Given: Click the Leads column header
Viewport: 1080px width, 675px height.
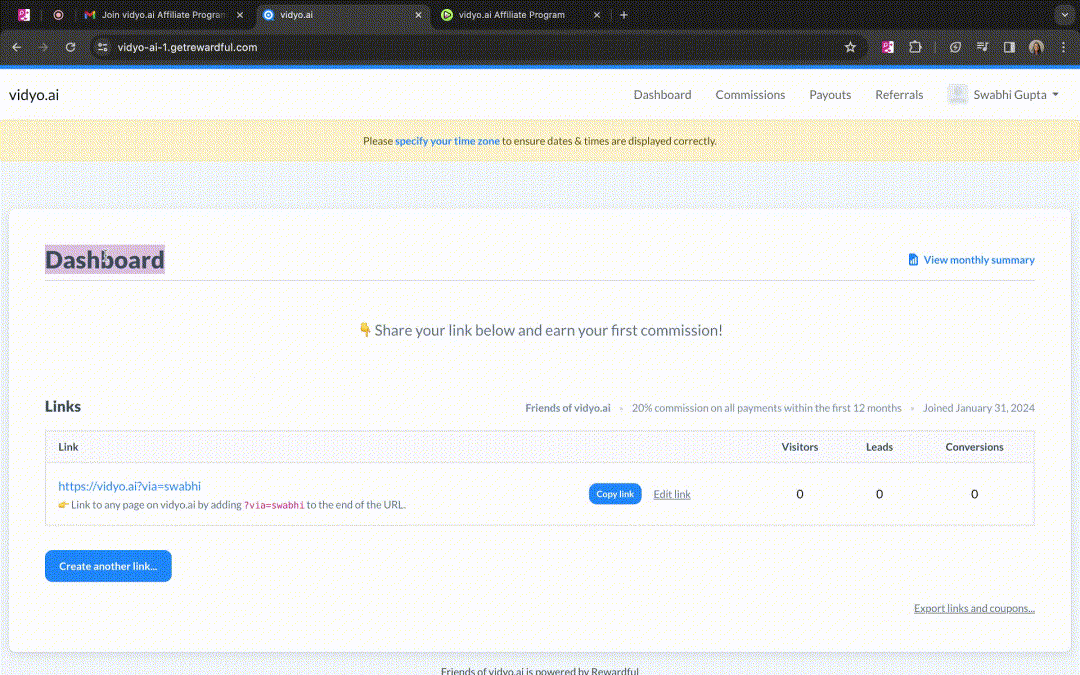Looking at the screenshot, I should click(880, 447).
